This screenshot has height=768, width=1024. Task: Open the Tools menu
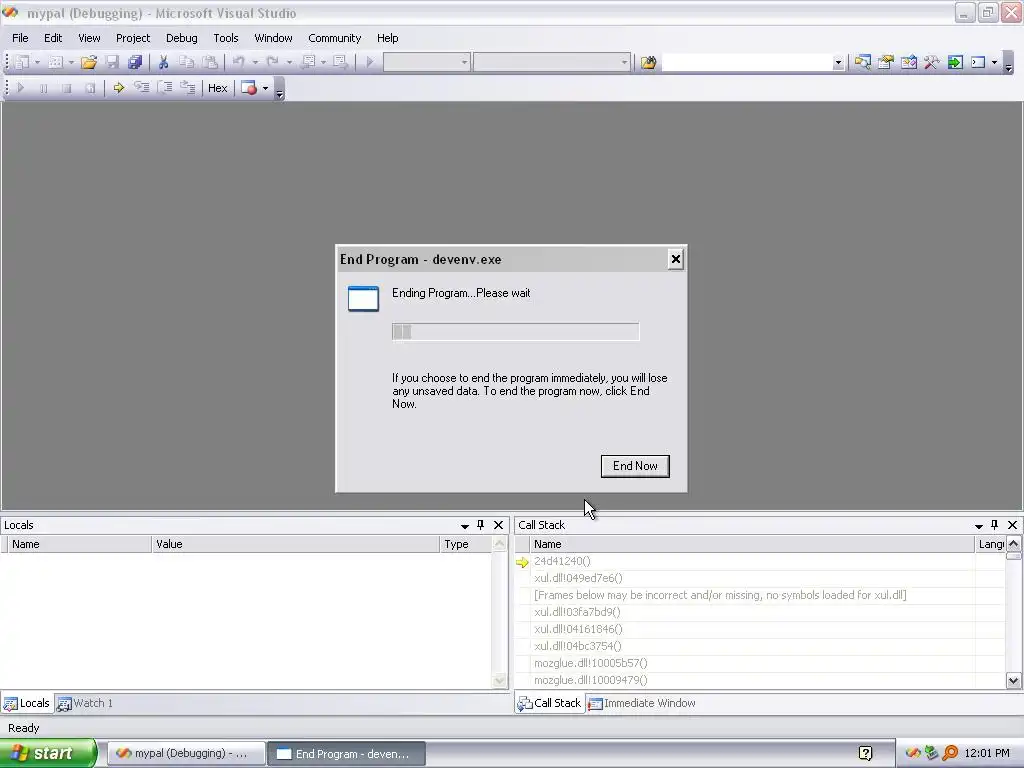pos(226,38)
